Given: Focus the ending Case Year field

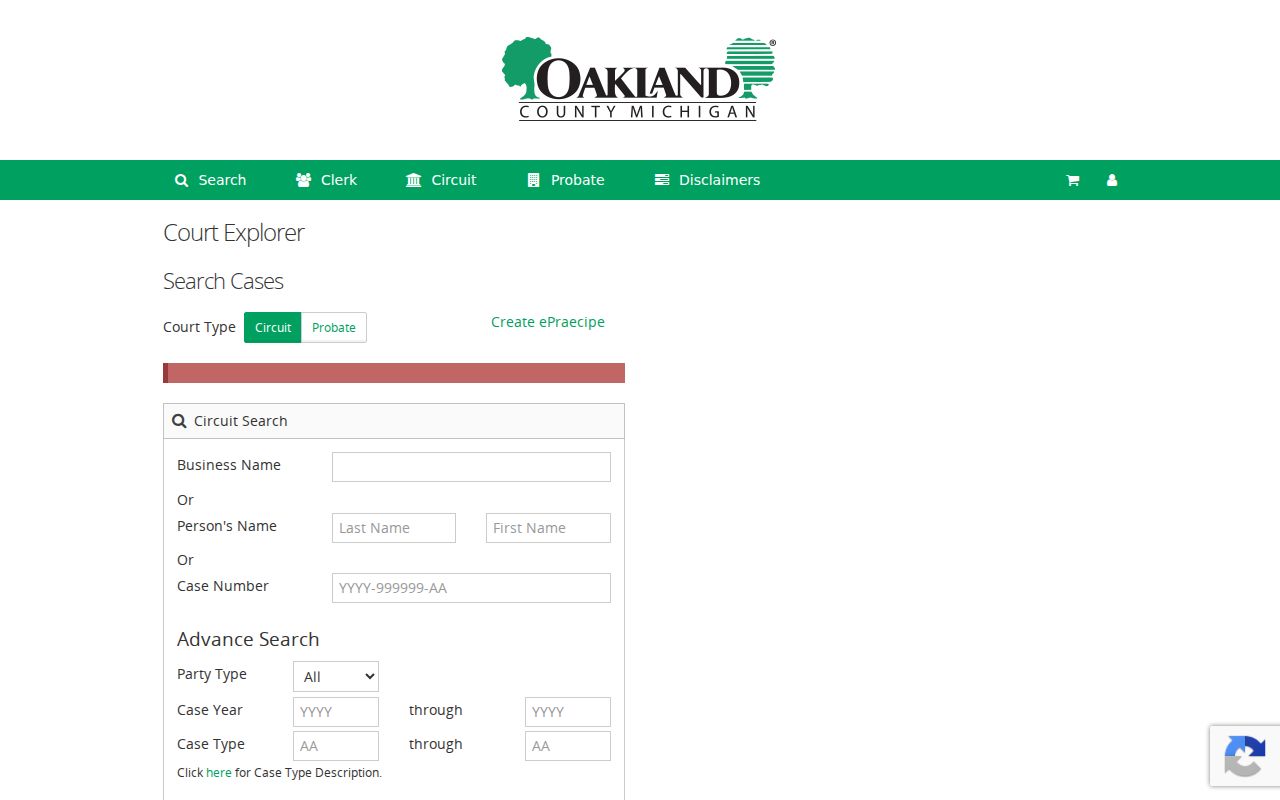Looking at the screenshot, I should click(x=568, y=712).
